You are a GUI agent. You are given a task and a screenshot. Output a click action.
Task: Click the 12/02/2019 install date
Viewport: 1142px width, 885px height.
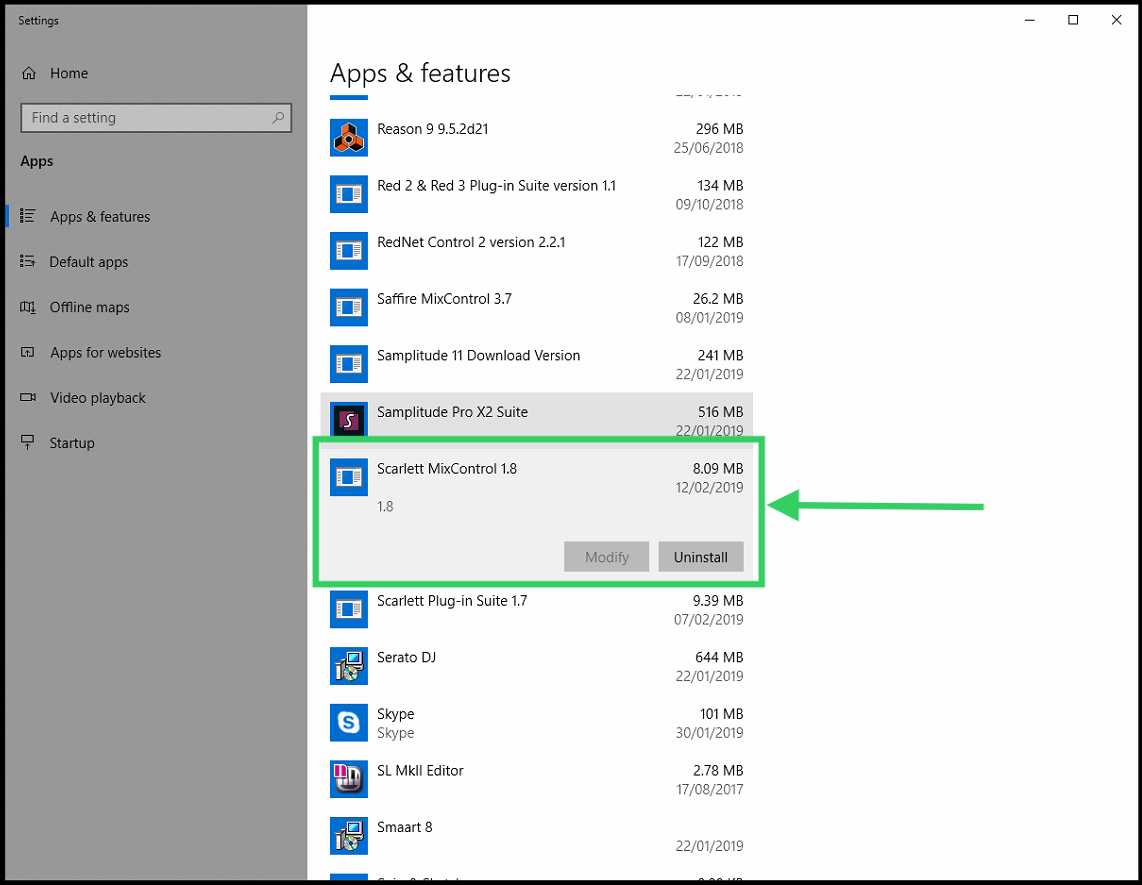pos(709,487)
